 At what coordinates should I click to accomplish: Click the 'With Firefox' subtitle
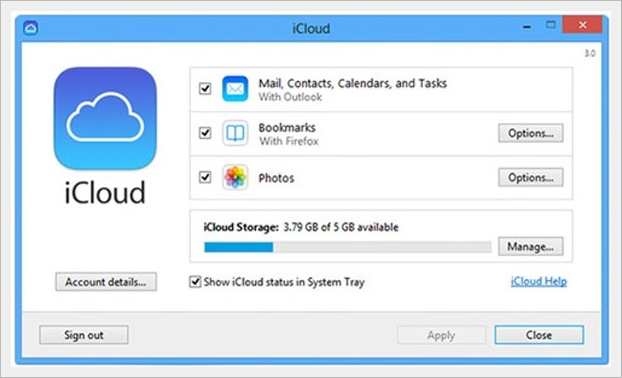[289, 141]
